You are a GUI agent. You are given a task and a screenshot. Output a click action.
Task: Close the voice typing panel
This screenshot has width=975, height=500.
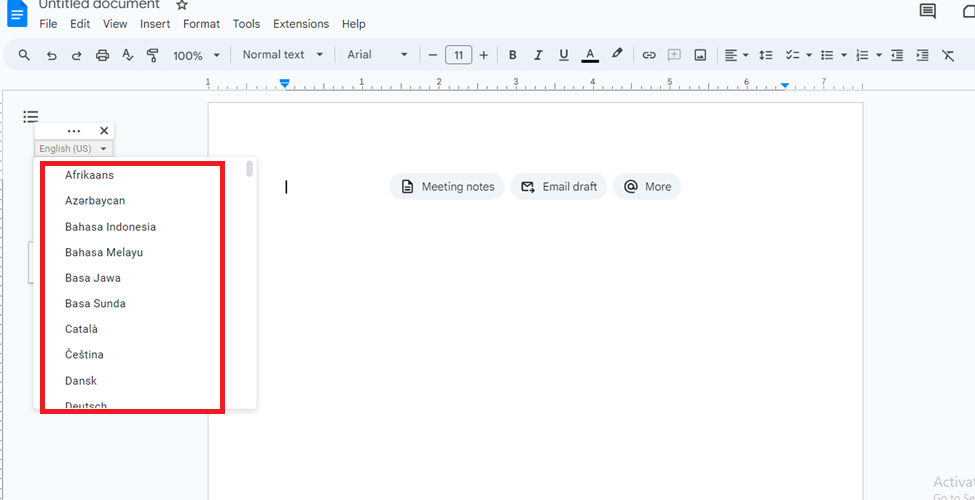click(104, 131)
